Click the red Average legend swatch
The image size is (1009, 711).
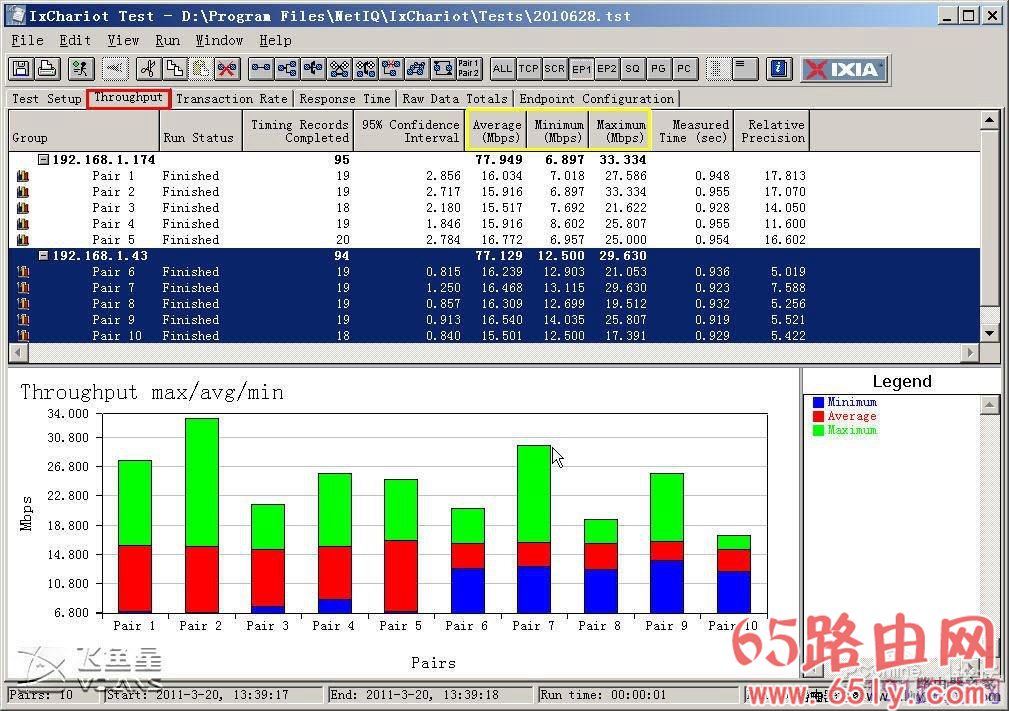(x=819, y=416)
